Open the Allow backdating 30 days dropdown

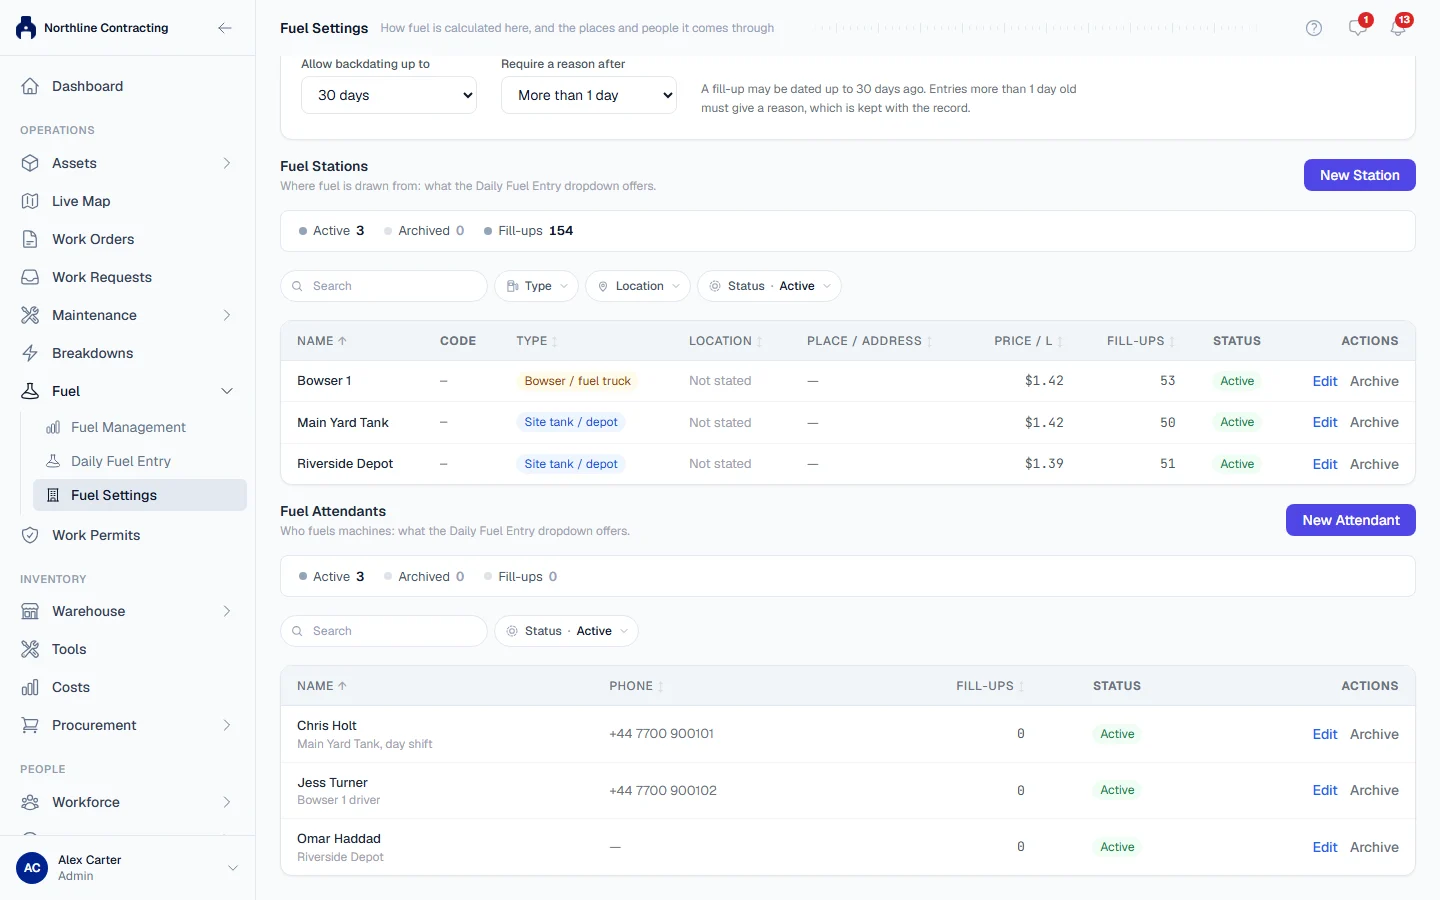click(x=389, y=95)
